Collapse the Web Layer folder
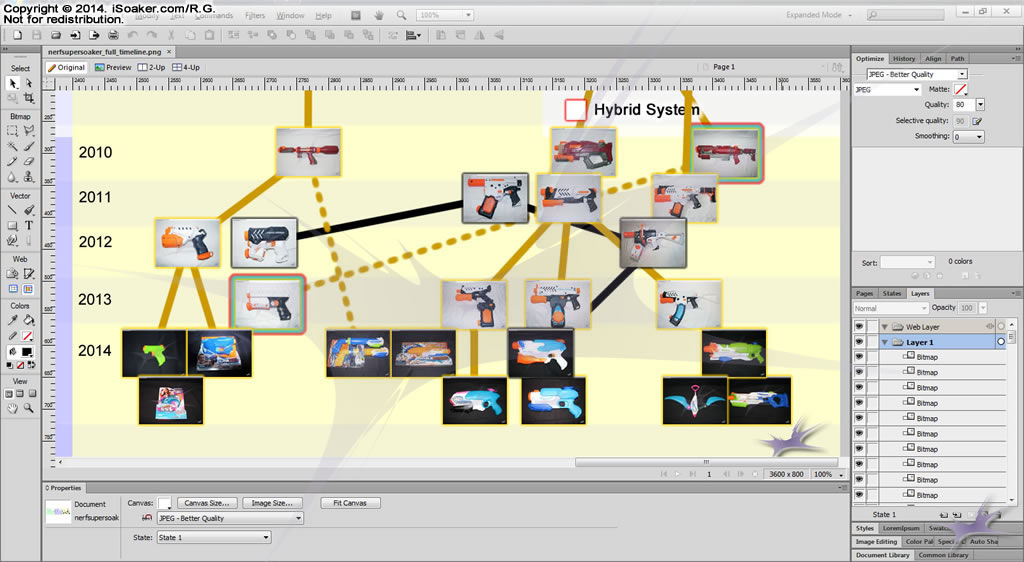 click(885, 326)
